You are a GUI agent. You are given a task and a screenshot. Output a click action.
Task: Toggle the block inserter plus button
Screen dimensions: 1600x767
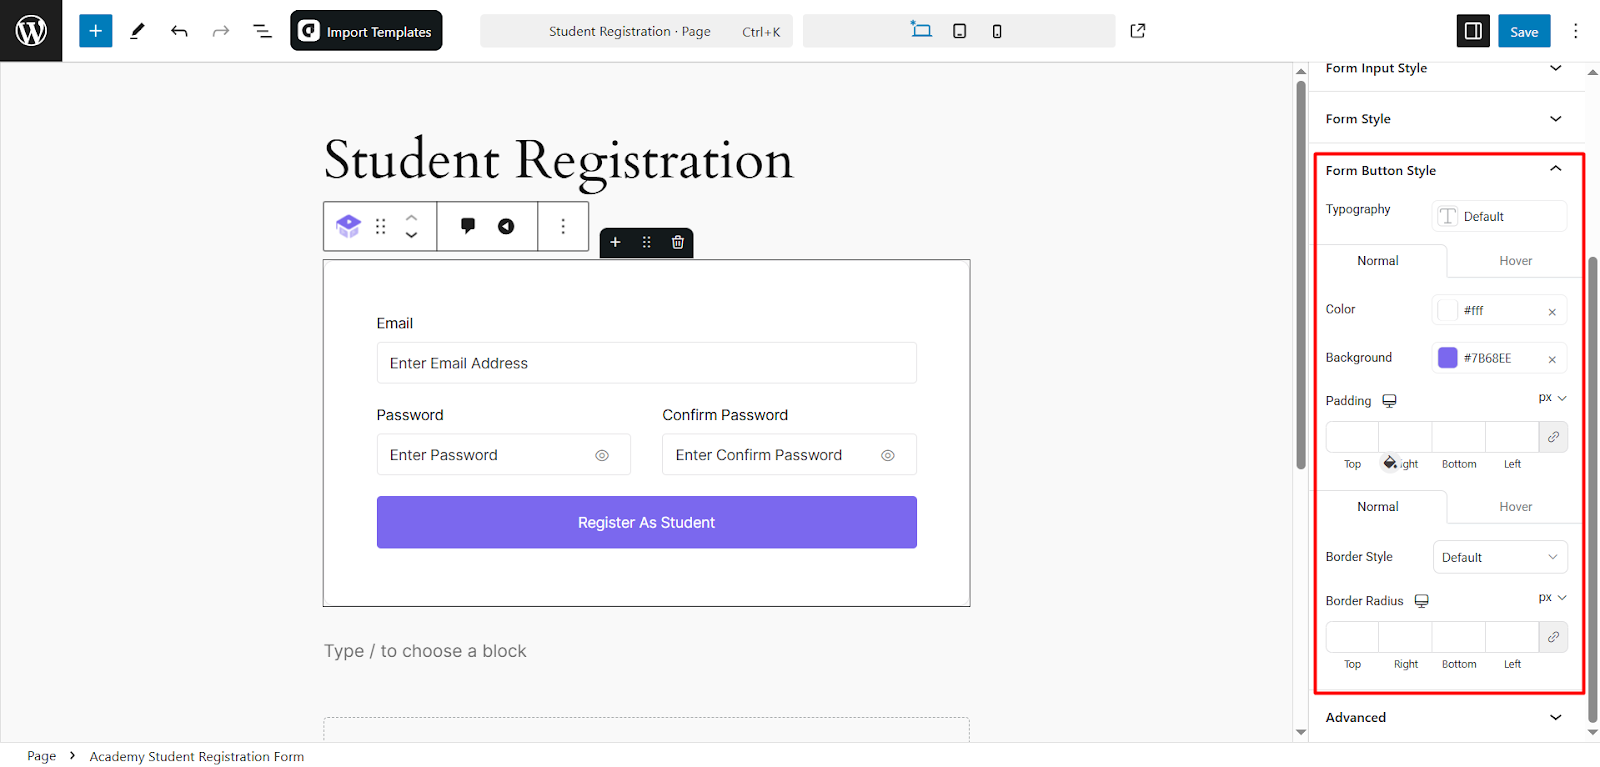[x=96, y=31]
